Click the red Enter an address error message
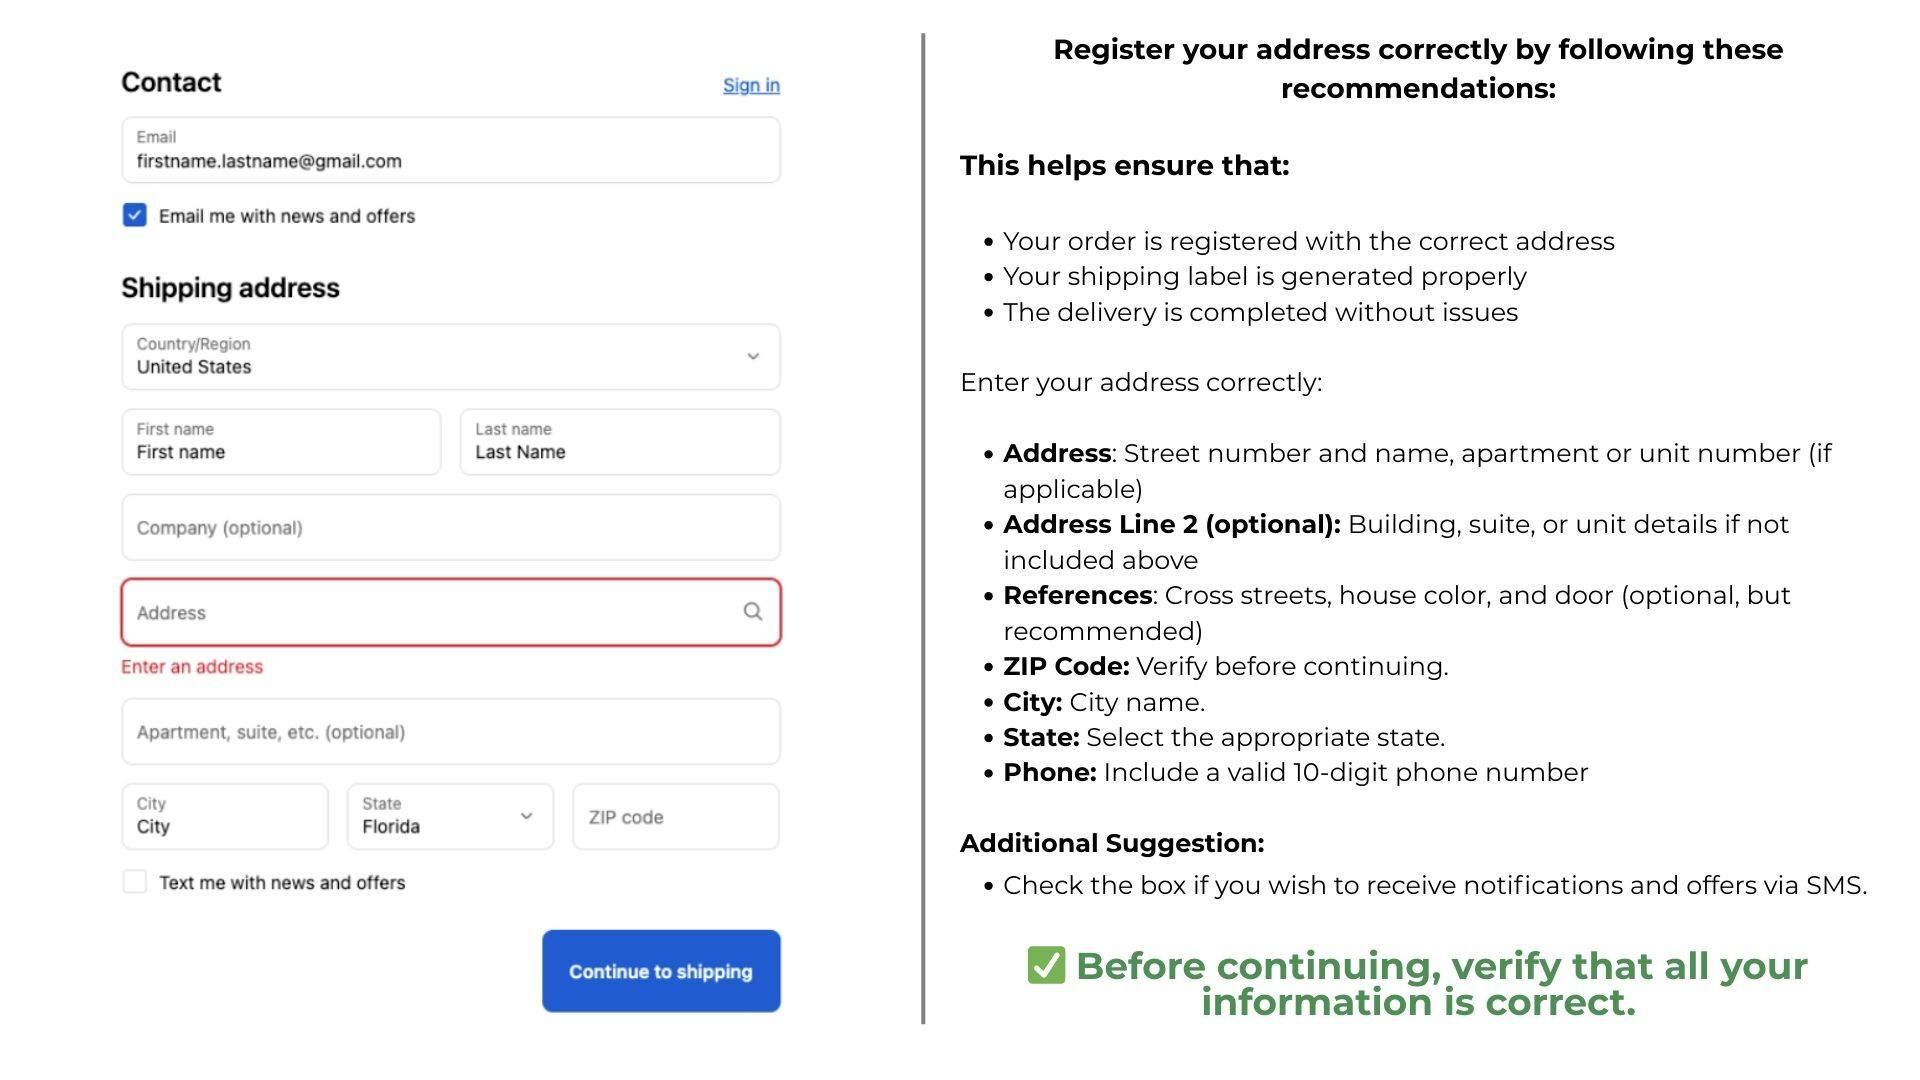 tap(192, 667)
